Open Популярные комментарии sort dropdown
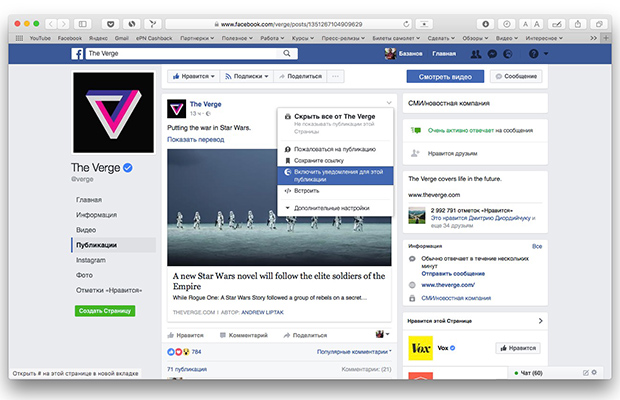The image size is (620, 400). 354,352
